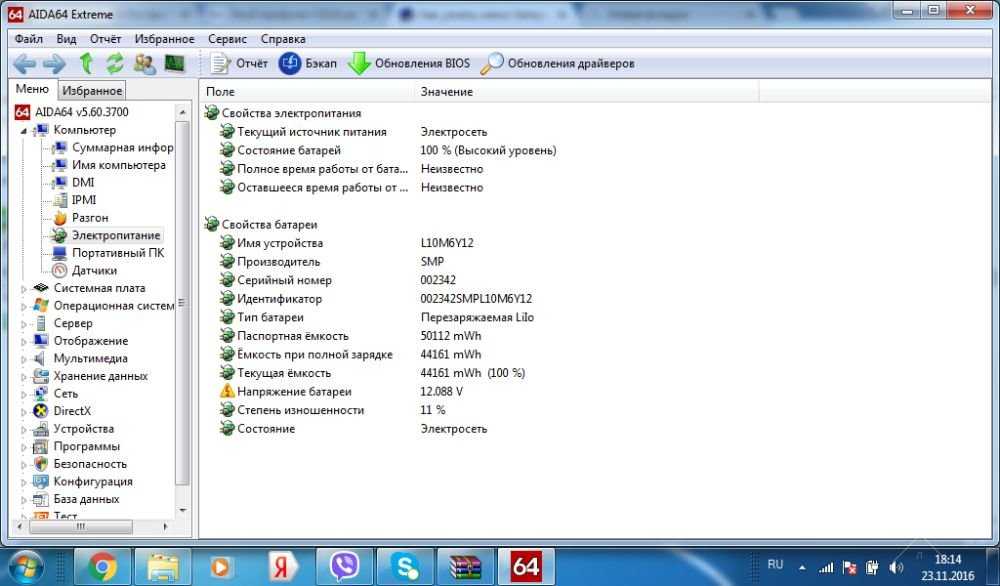Click the RU language indicator

[x=775, y=564]
